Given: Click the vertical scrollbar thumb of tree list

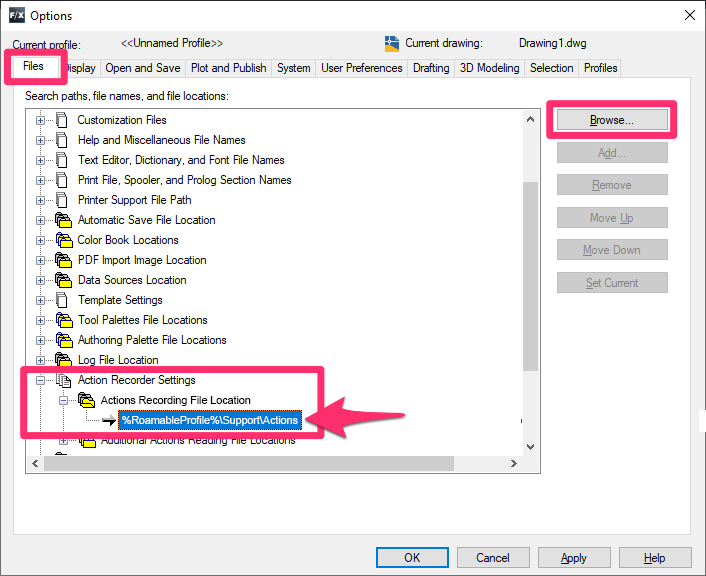Looking at the screenshot, I should tap(530, 276).
